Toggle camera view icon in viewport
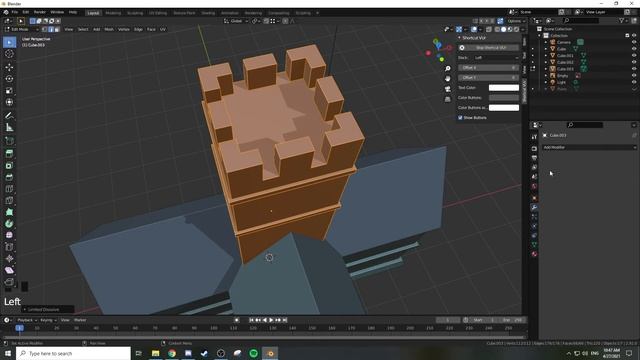This screenshot has height=360, width=640. coord(448,89)
